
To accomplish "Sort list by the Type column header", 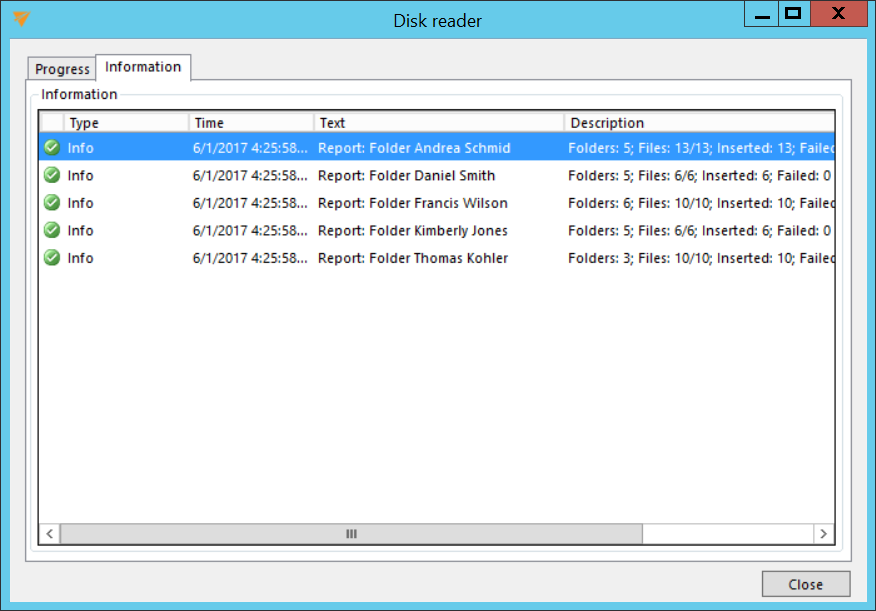I will tap(126, 123).
